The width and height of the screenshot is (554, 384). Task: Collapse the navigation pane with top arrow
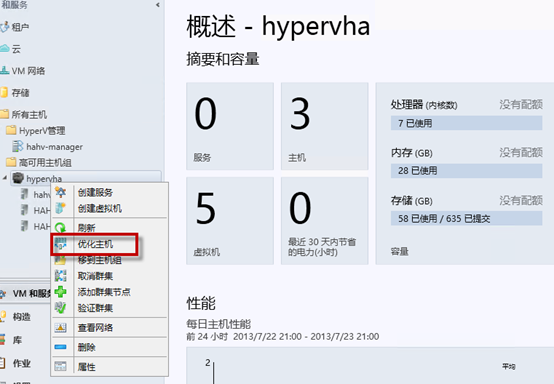point(158,5)
